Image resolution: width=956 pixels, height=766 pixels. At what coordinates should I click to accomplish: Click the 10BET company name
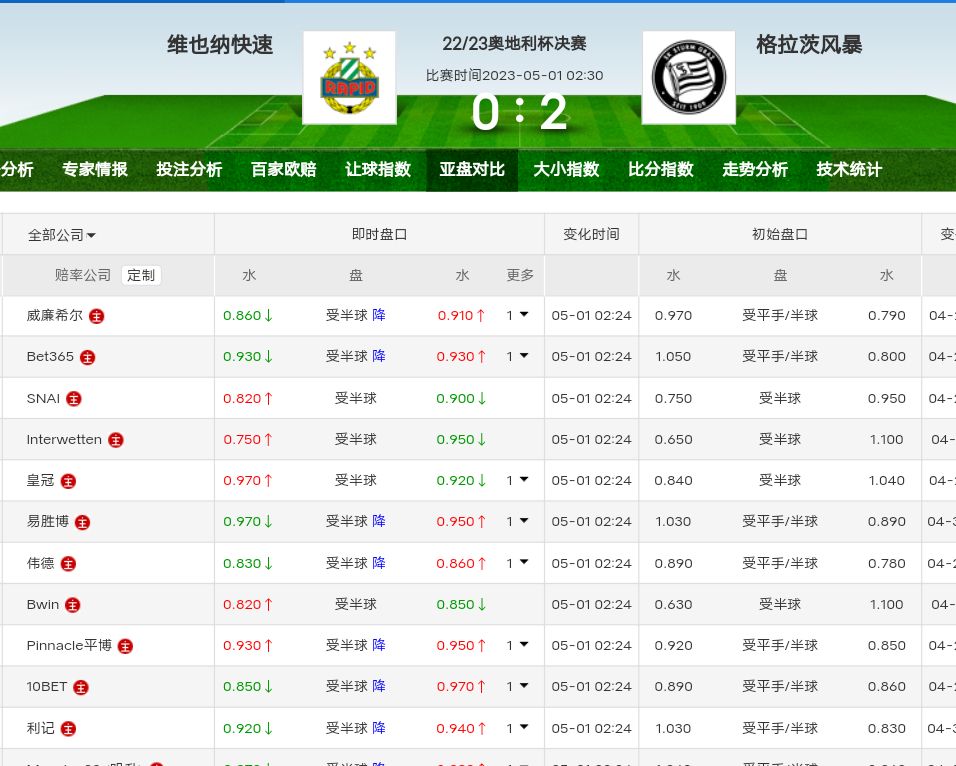[47, 686]
